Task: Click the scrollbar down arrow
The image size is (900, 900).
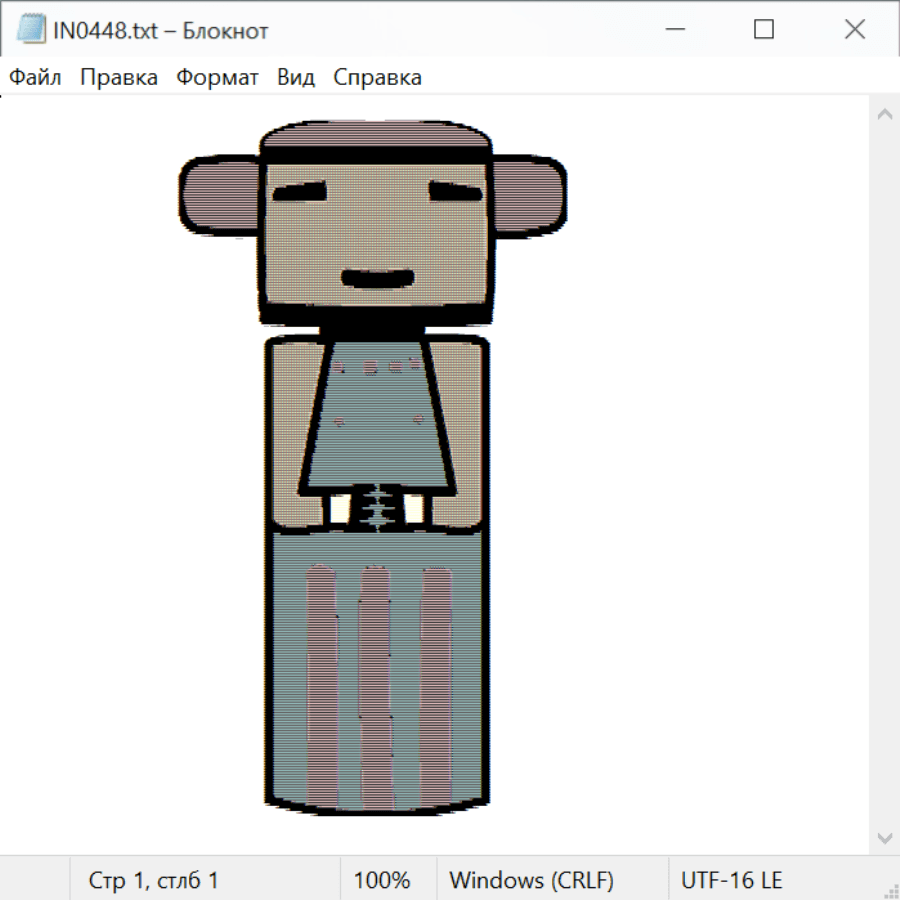Action: 884,837
